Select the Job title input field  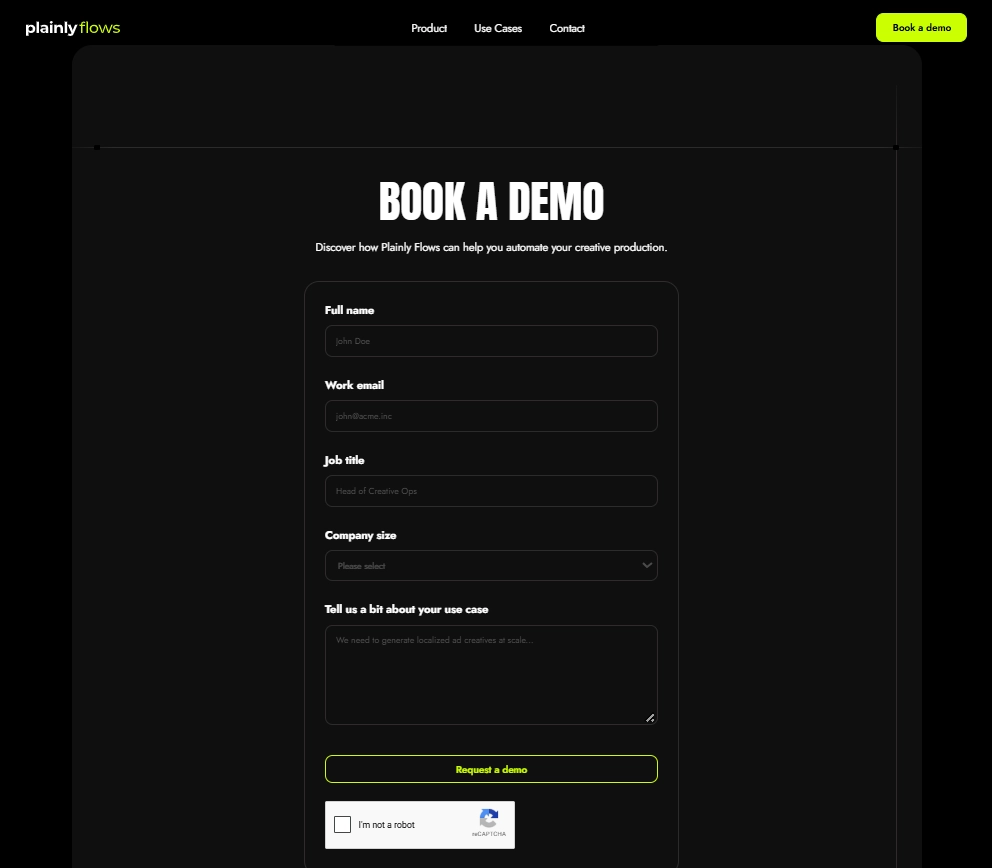click(x=491, y=491)
